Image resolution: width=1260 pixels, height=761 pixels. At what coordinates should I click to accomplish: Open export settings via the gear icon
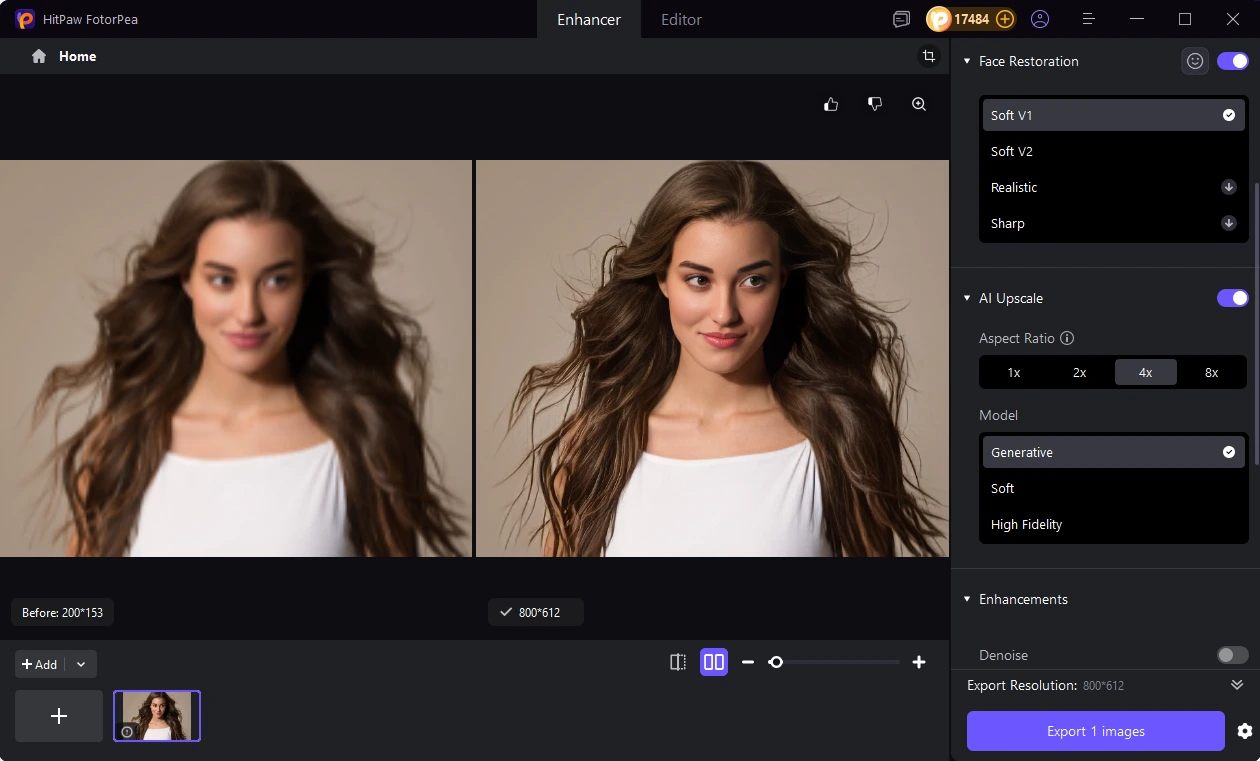pos(1244,730)
